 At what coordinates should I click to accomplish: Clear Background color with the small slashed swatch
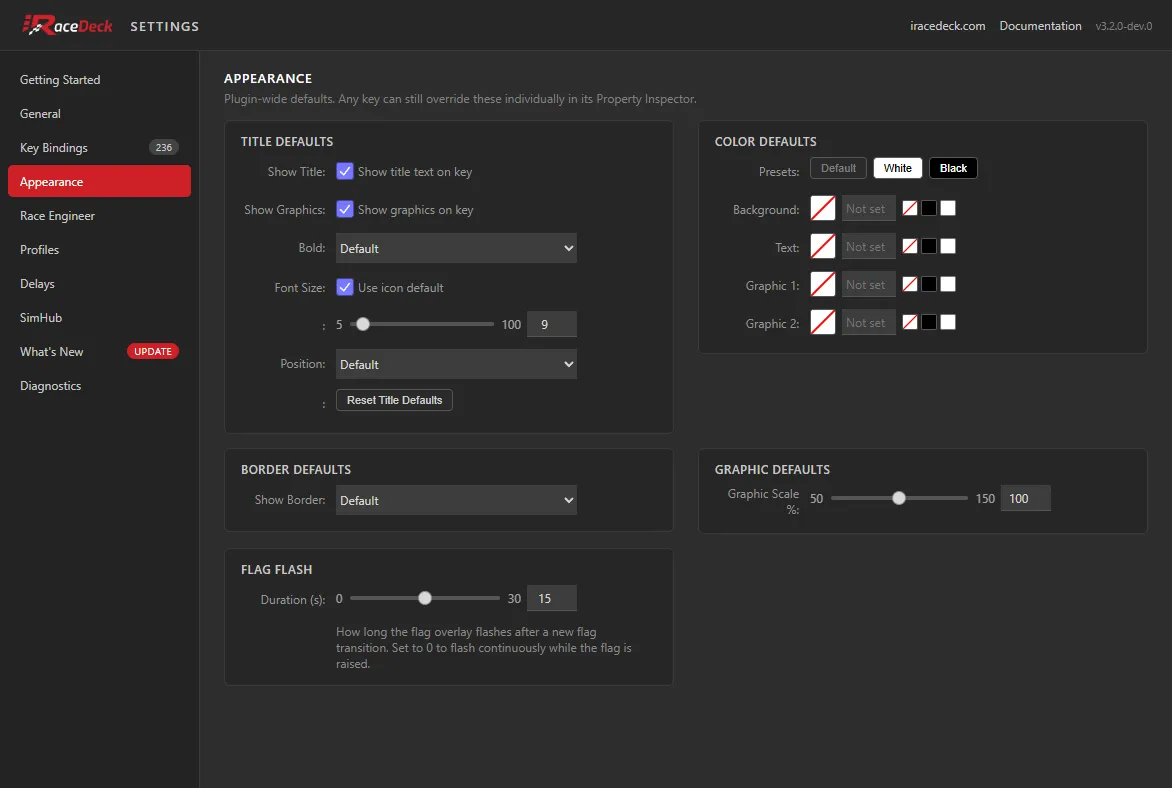click(x=910, y=209)
